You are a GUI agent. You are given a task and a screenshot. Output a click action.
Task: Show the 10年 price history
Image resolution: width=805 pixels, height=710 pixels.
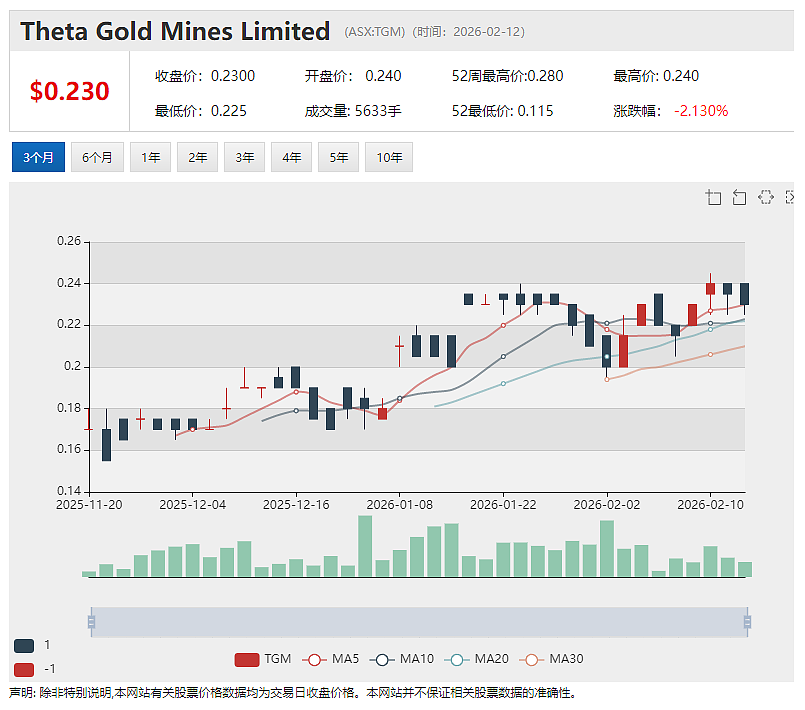(389, 157)
